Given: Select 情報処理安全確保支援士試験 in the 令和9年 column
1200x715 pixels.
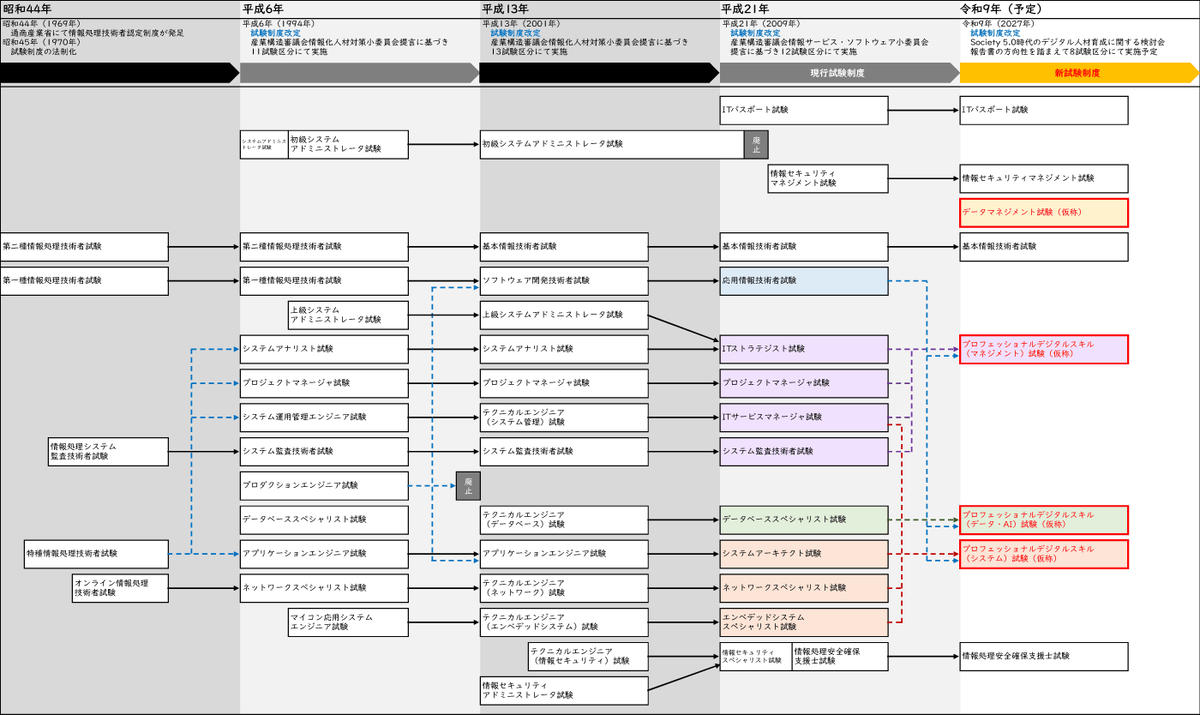Looking at the screenshot, I should (1044, 656).
